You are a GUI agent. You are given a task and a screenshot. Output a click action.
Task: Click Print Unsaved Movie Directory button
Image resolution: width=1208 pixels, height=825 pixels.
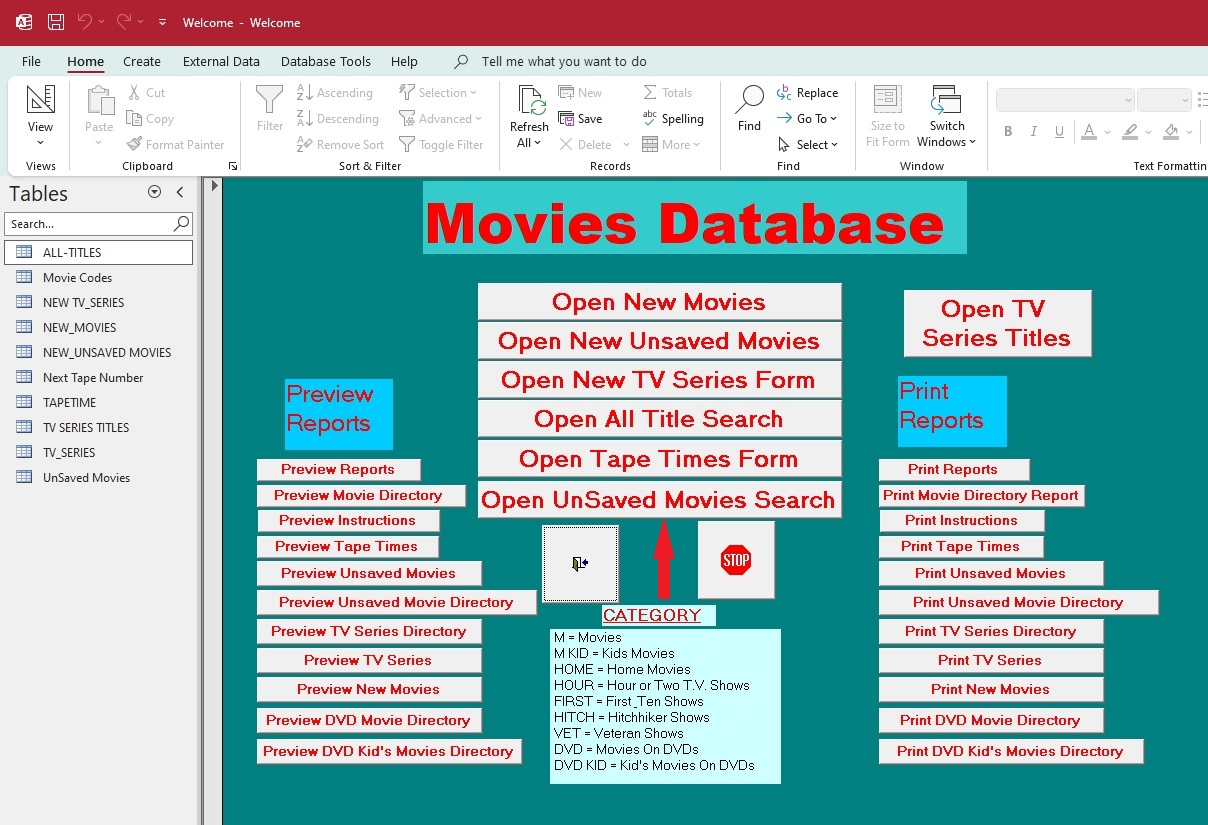pos(1018,602)
